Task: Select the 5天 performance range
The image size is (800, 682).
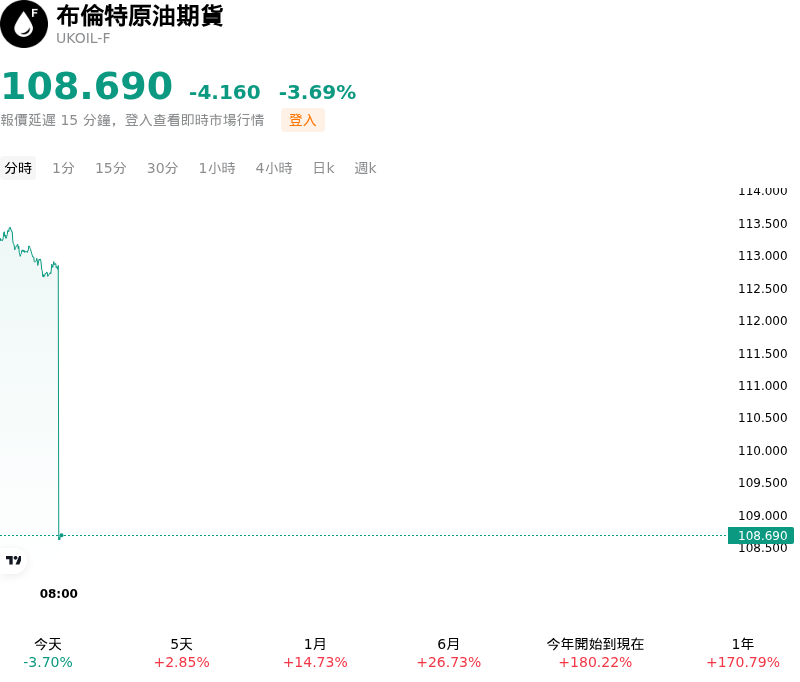Action: tap(182, 653)
